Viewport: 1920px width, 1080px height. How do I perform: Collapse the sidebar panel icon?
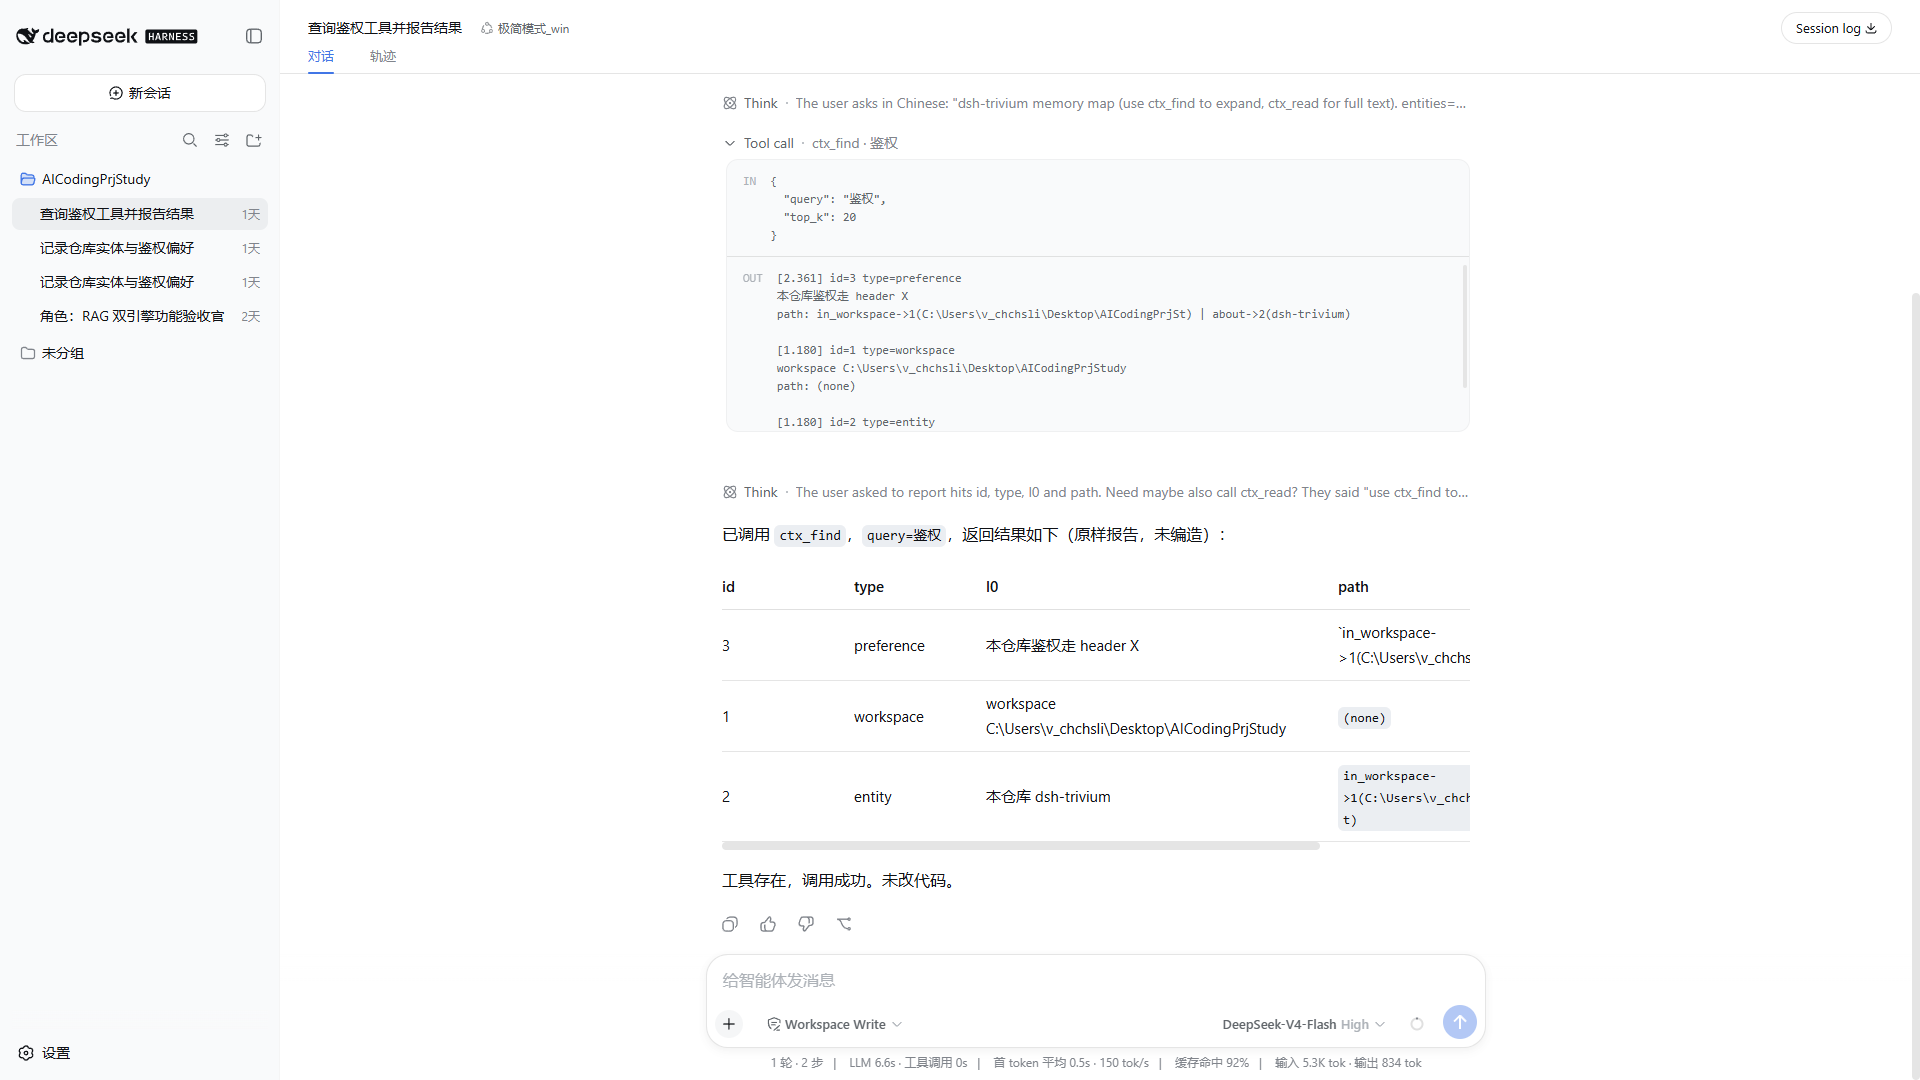pos(254,36)
